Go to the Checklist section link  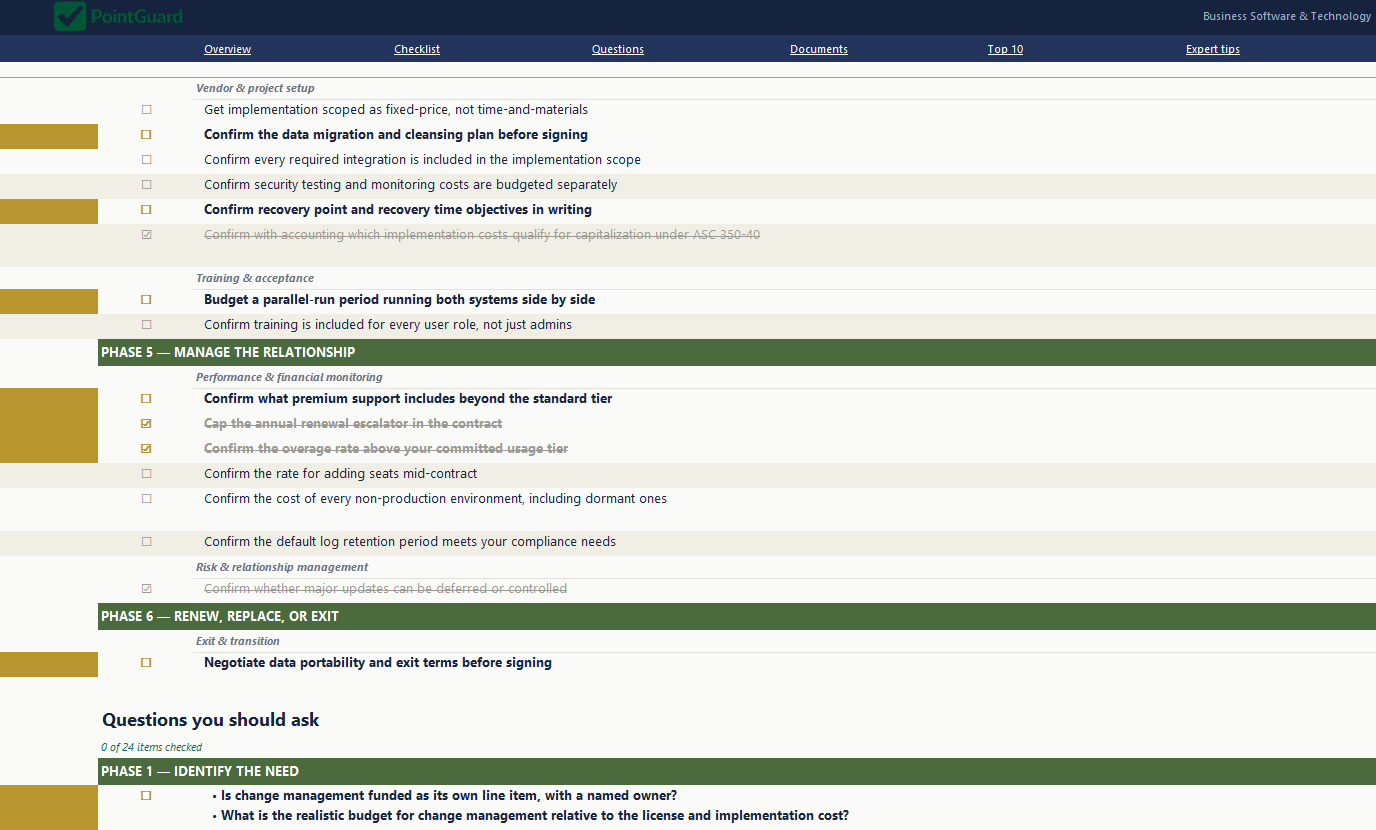[x=417, y=49]
